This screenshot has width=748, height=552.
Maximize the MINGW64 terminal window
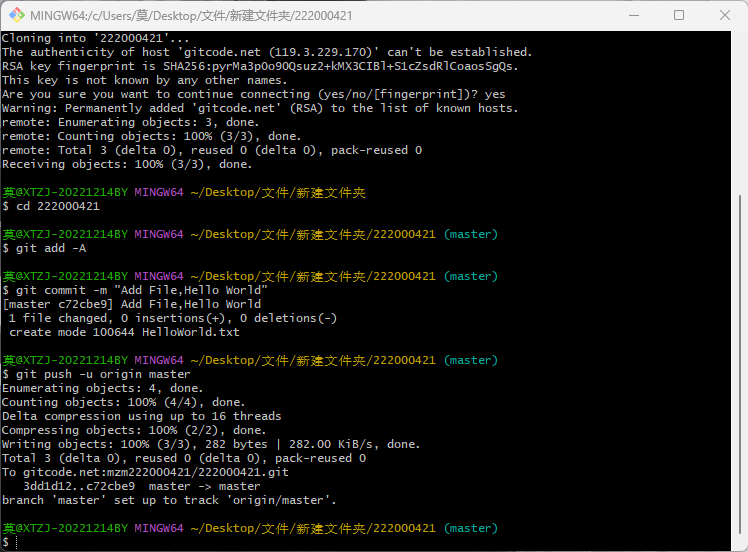pos(679,15)
